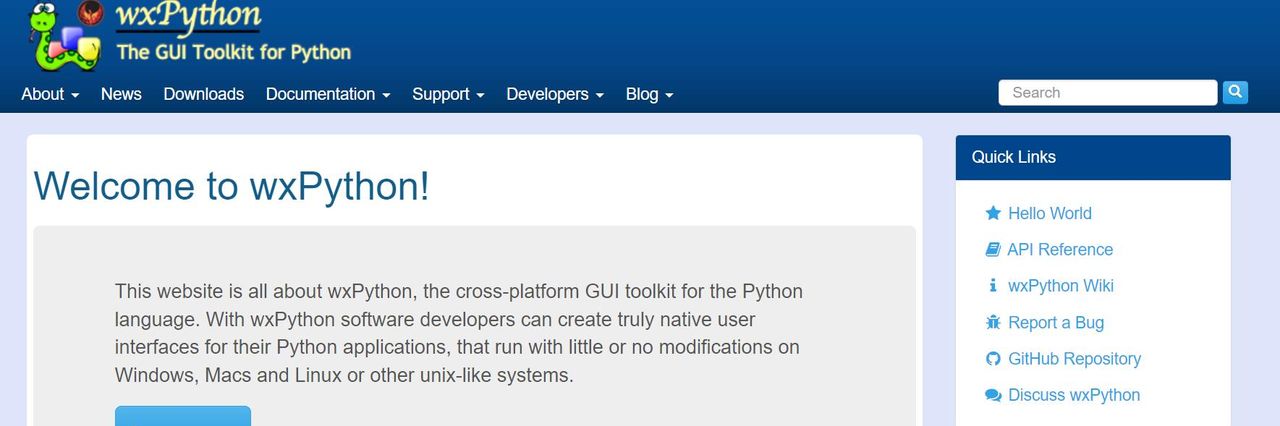
Task: Go to the News page
Action: 121,94
